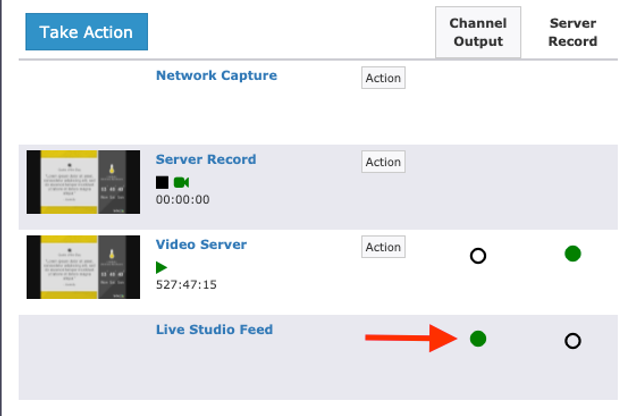Click the 527:47:15 timecode text
This screenshot has width=640, height=416.
[186, 285]
